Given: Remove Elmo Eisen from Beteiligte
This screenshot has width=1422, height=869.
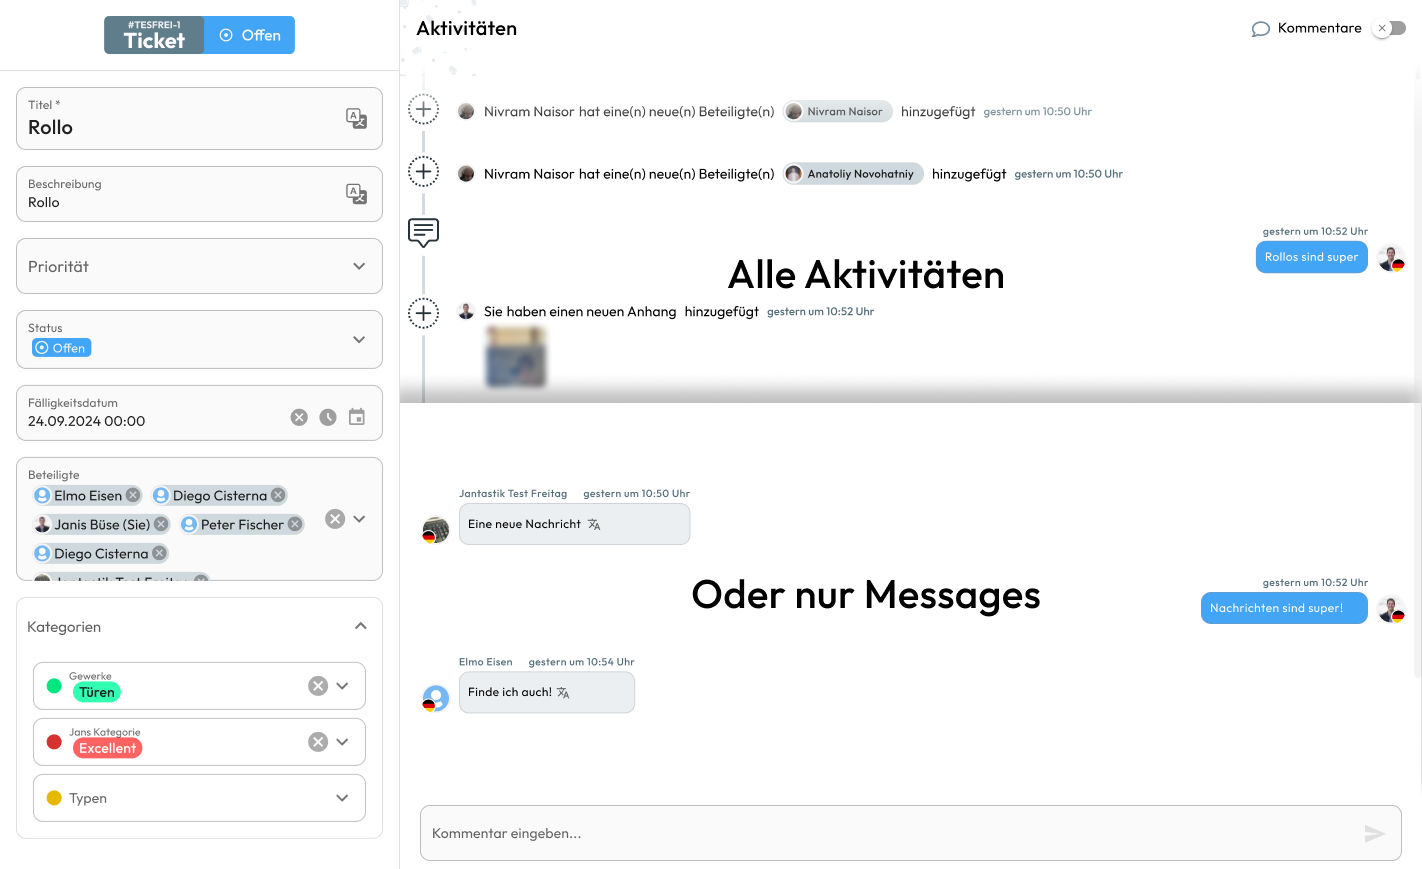Looking at the screenshot, I should click(134, 494).
